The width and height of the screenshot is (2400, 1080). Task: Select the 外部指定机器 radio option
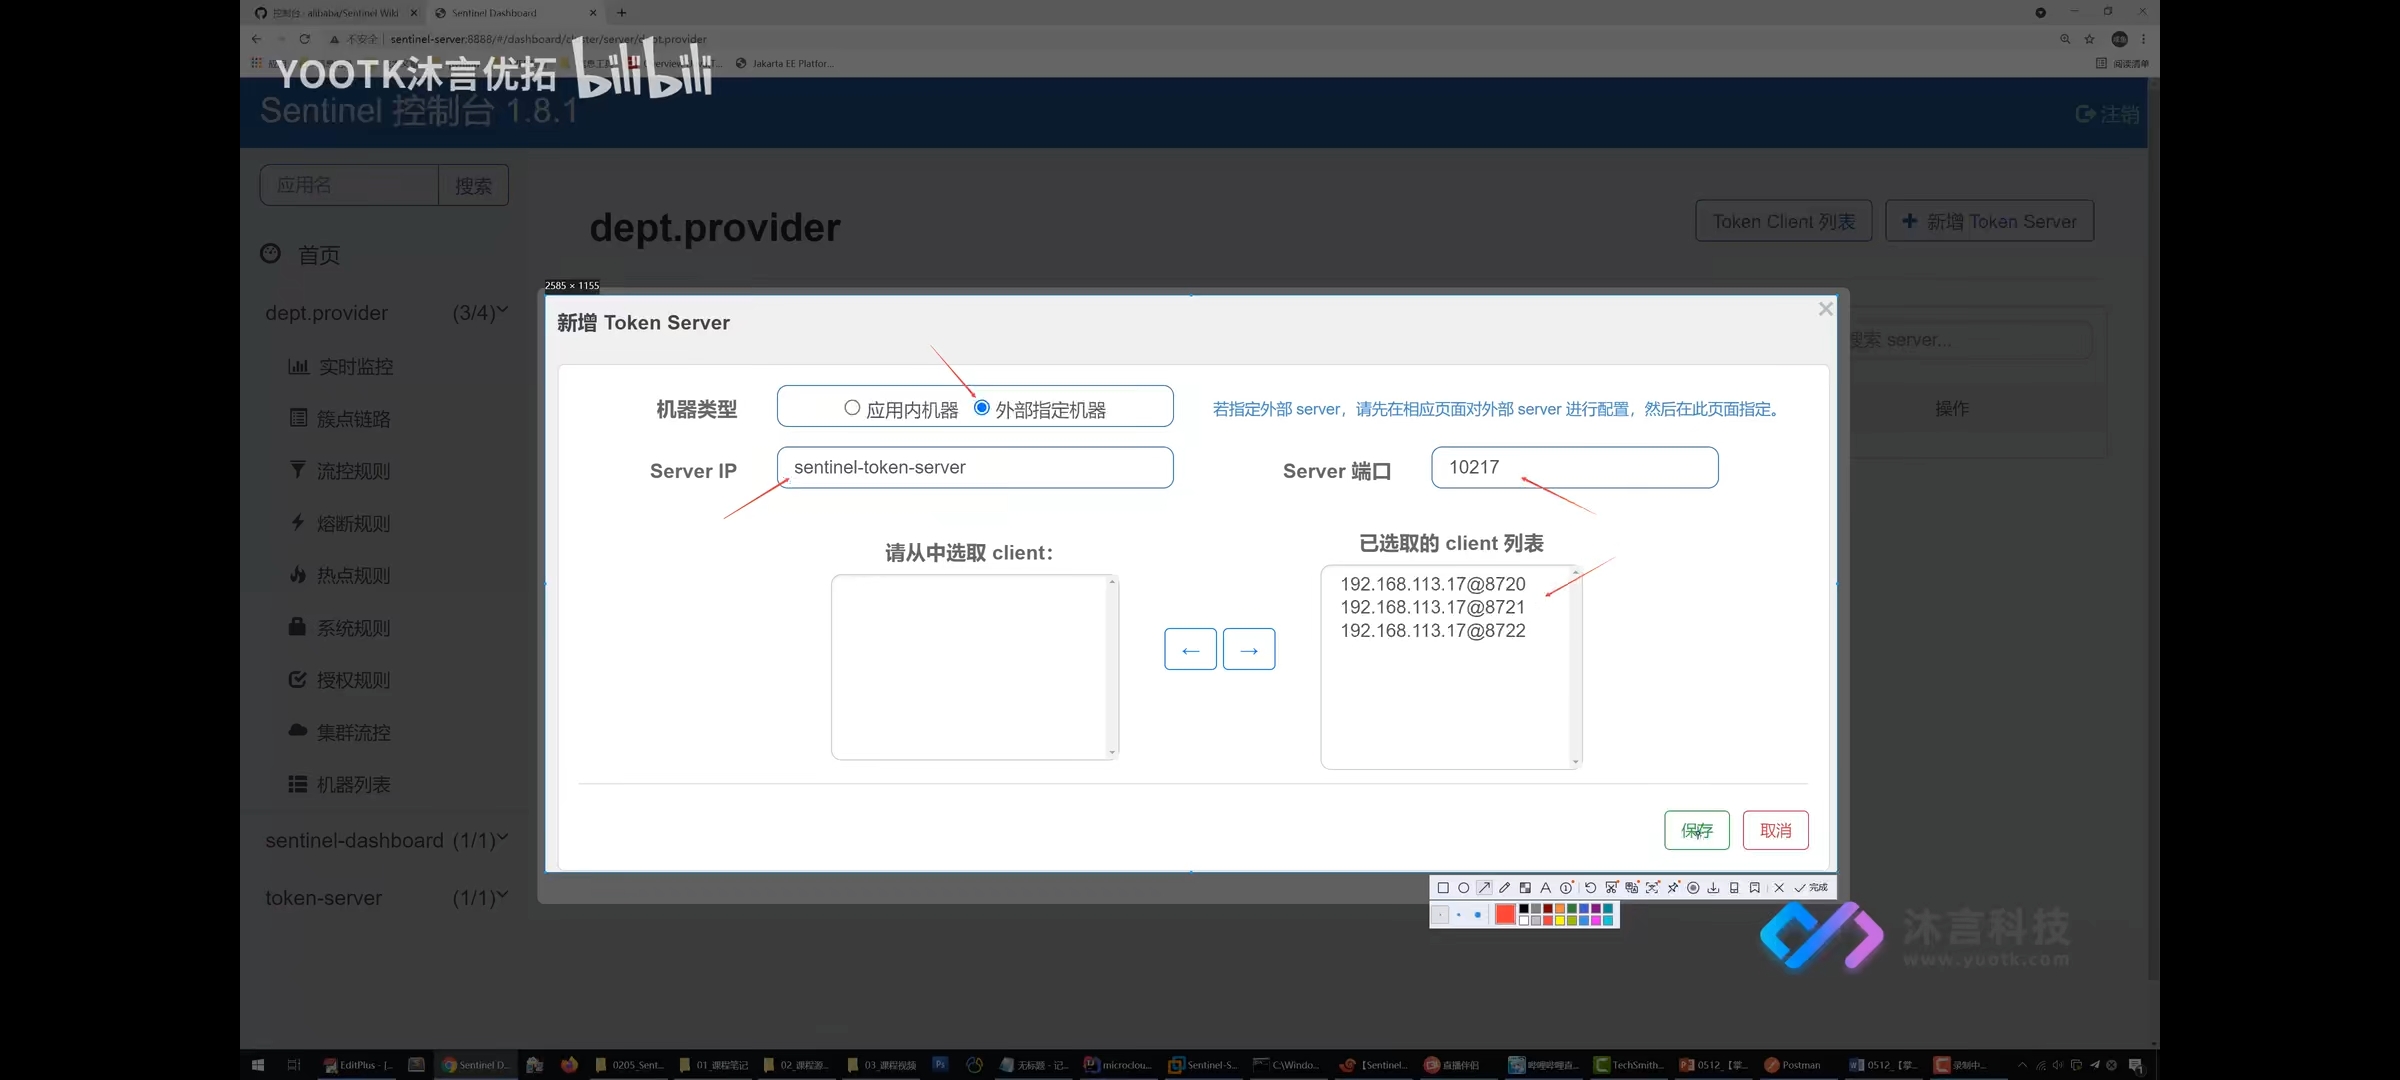coord(982,408)
